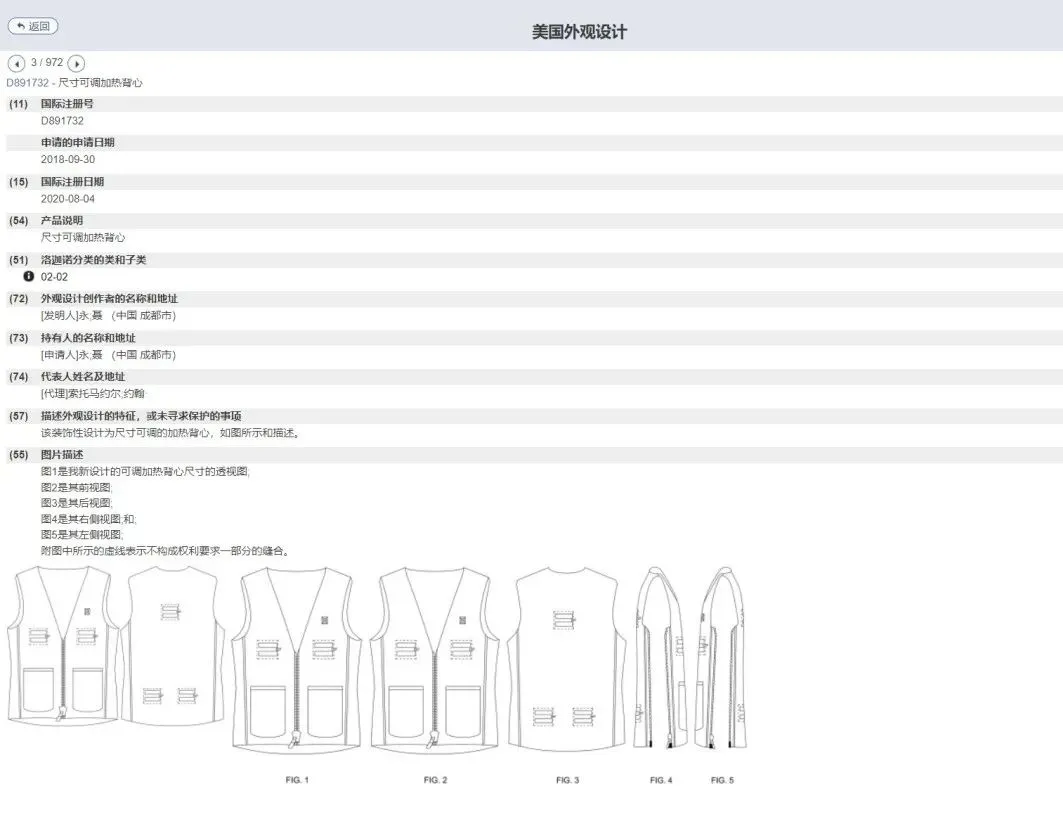Select the applicant line [申请人]
Viewport: 1063px width, 826px height.
[108, 355]
